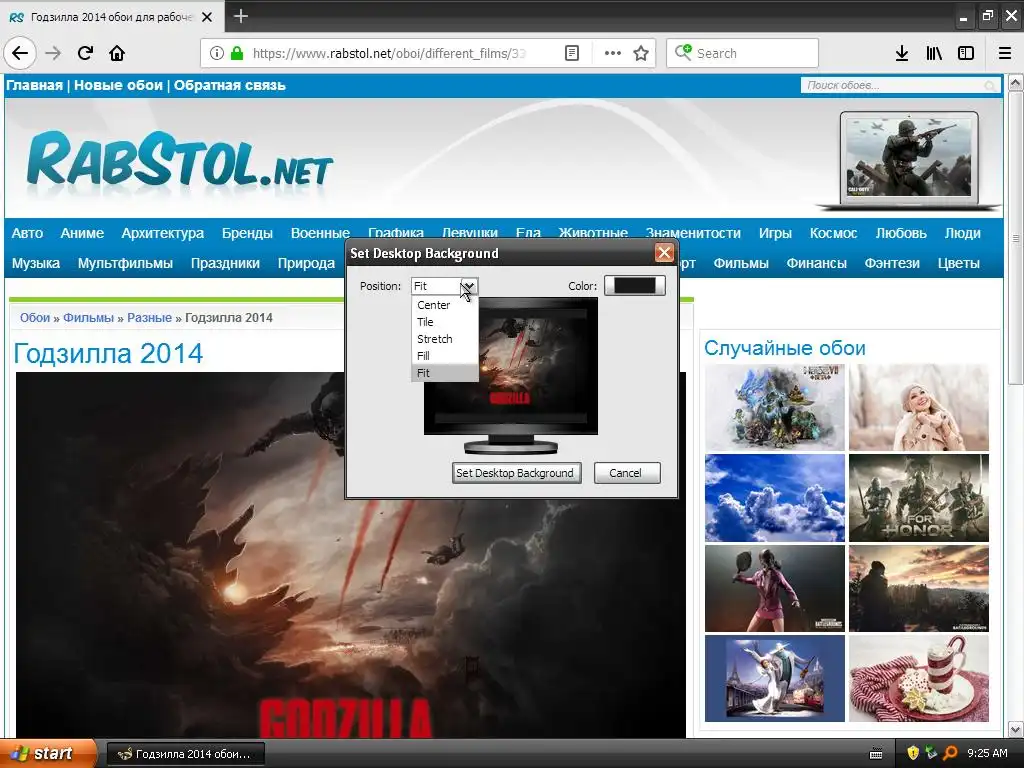The height and width of the screenshot is (768, 1024).
Task: Click the magnifier icon in system tray
Action: (950, 754)
